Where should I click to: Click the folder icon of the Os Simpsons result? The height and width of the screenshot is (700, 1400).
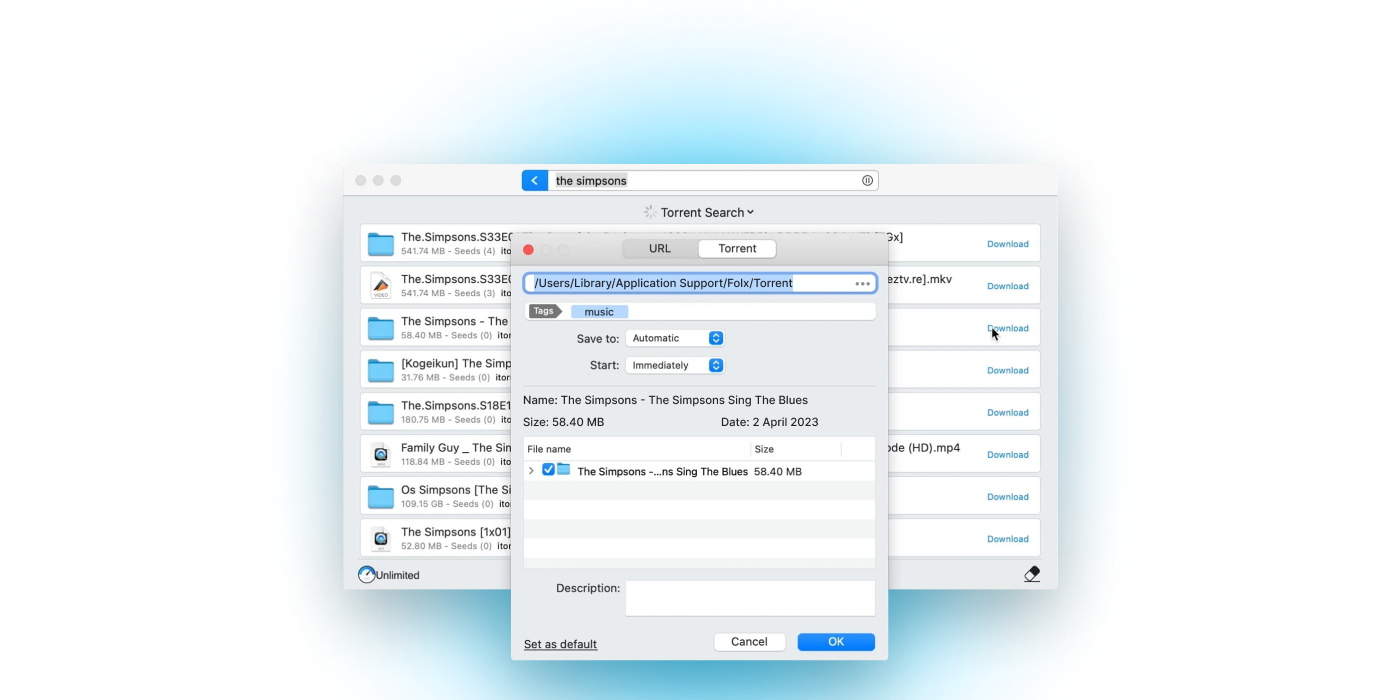[380, 497]
